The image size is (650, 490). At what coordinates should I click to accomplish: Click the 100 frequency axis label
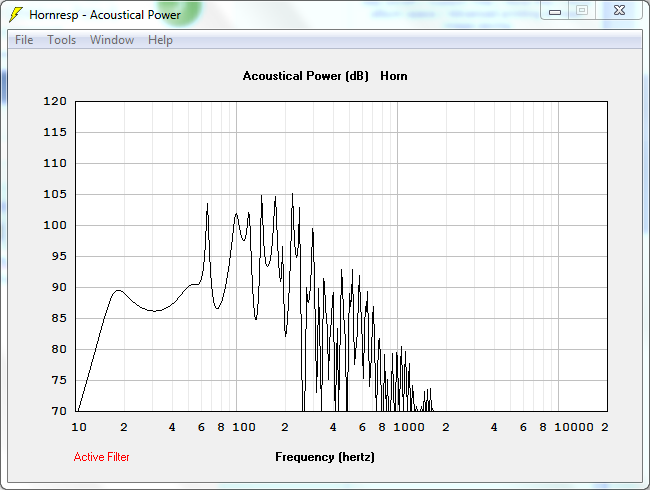pyautogui.click(x=244, y=427)
